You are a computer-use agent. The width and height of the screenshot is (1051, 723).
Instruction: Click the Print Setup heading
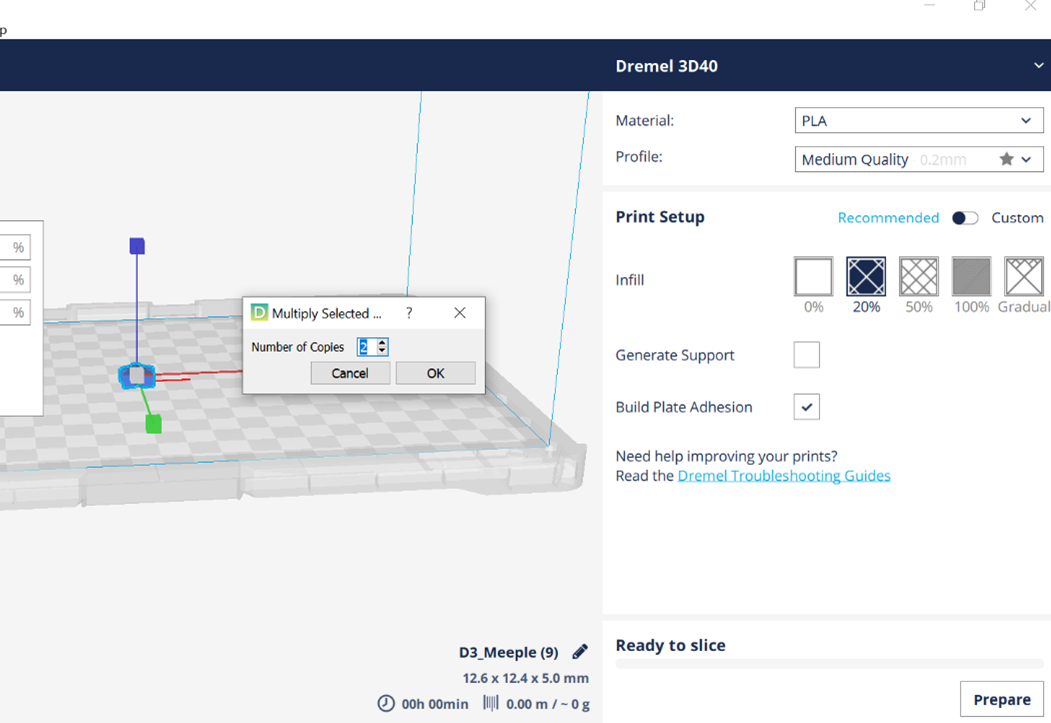tap(660, 217)
